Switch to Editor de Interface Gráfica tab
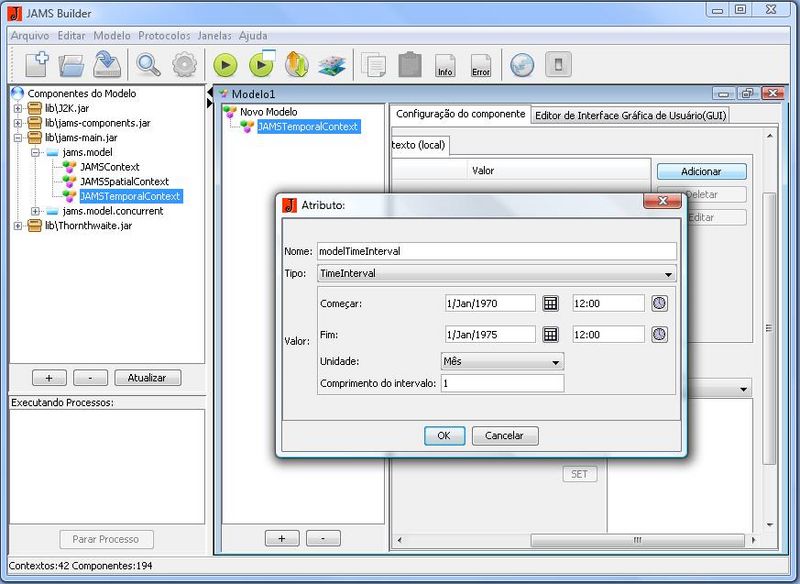 click(631, 115)
